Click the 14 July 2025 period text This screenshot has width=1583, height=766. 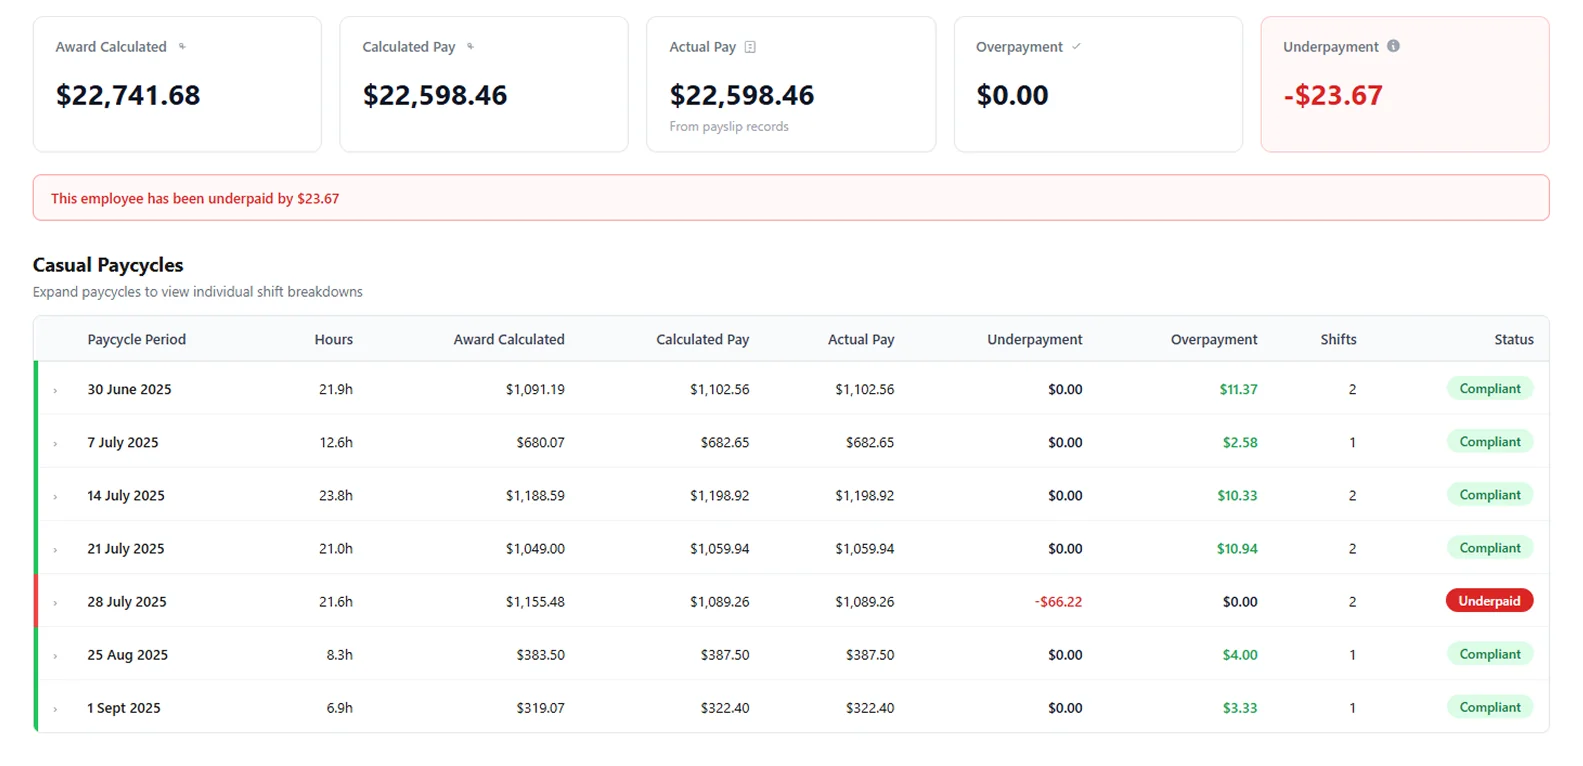tap(126, 496)
